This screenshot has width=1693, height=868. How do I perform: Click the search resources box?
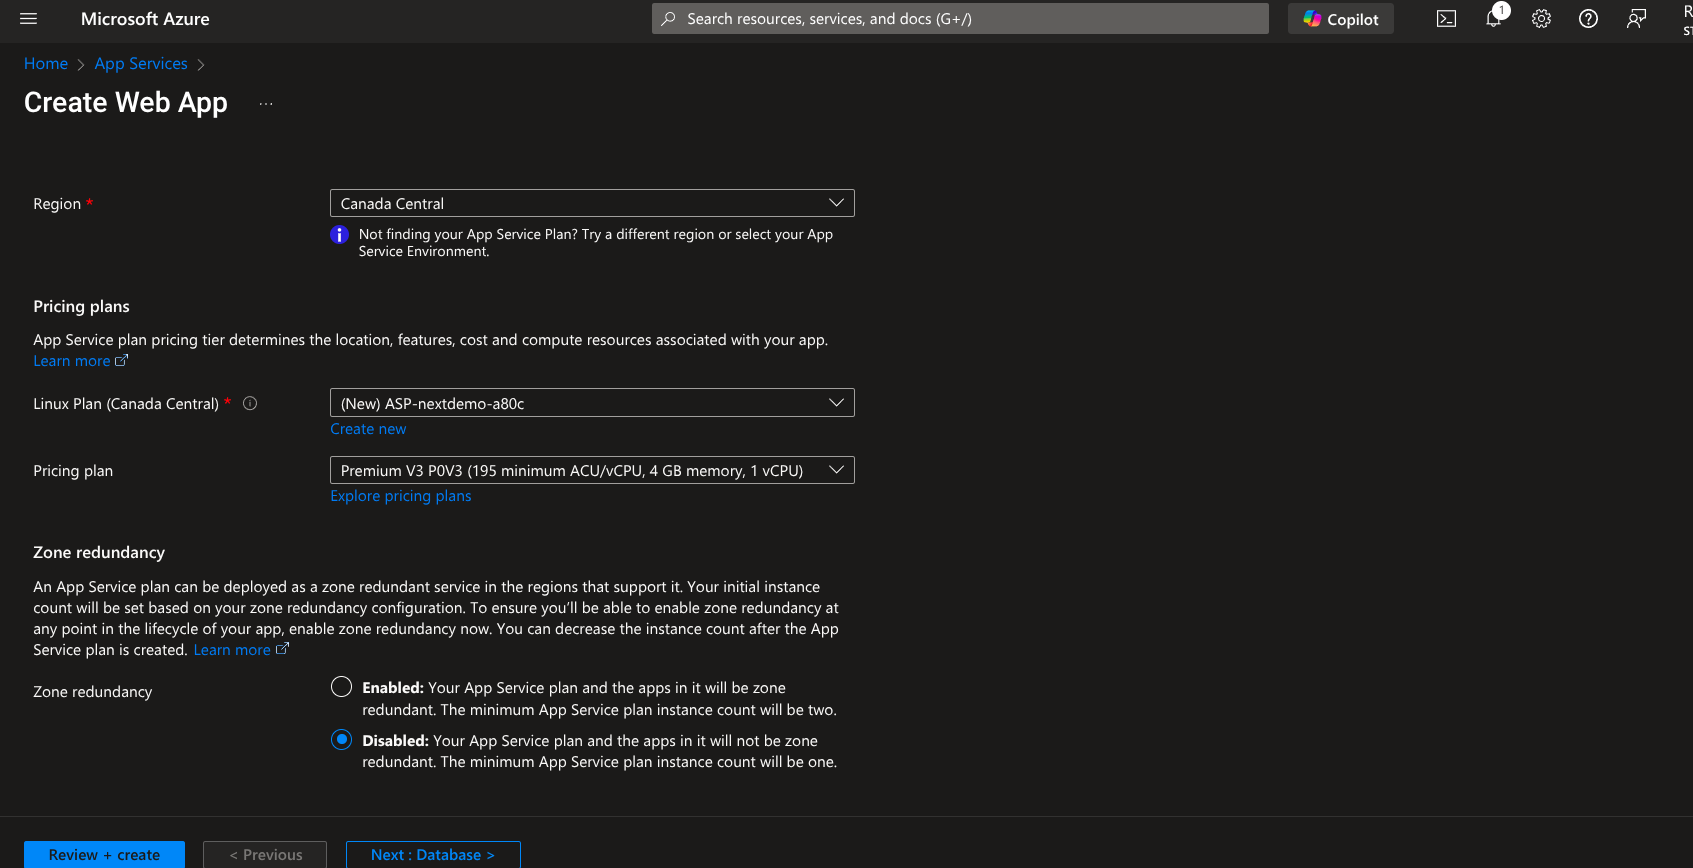pyautogui.click(x=960, y=19)
